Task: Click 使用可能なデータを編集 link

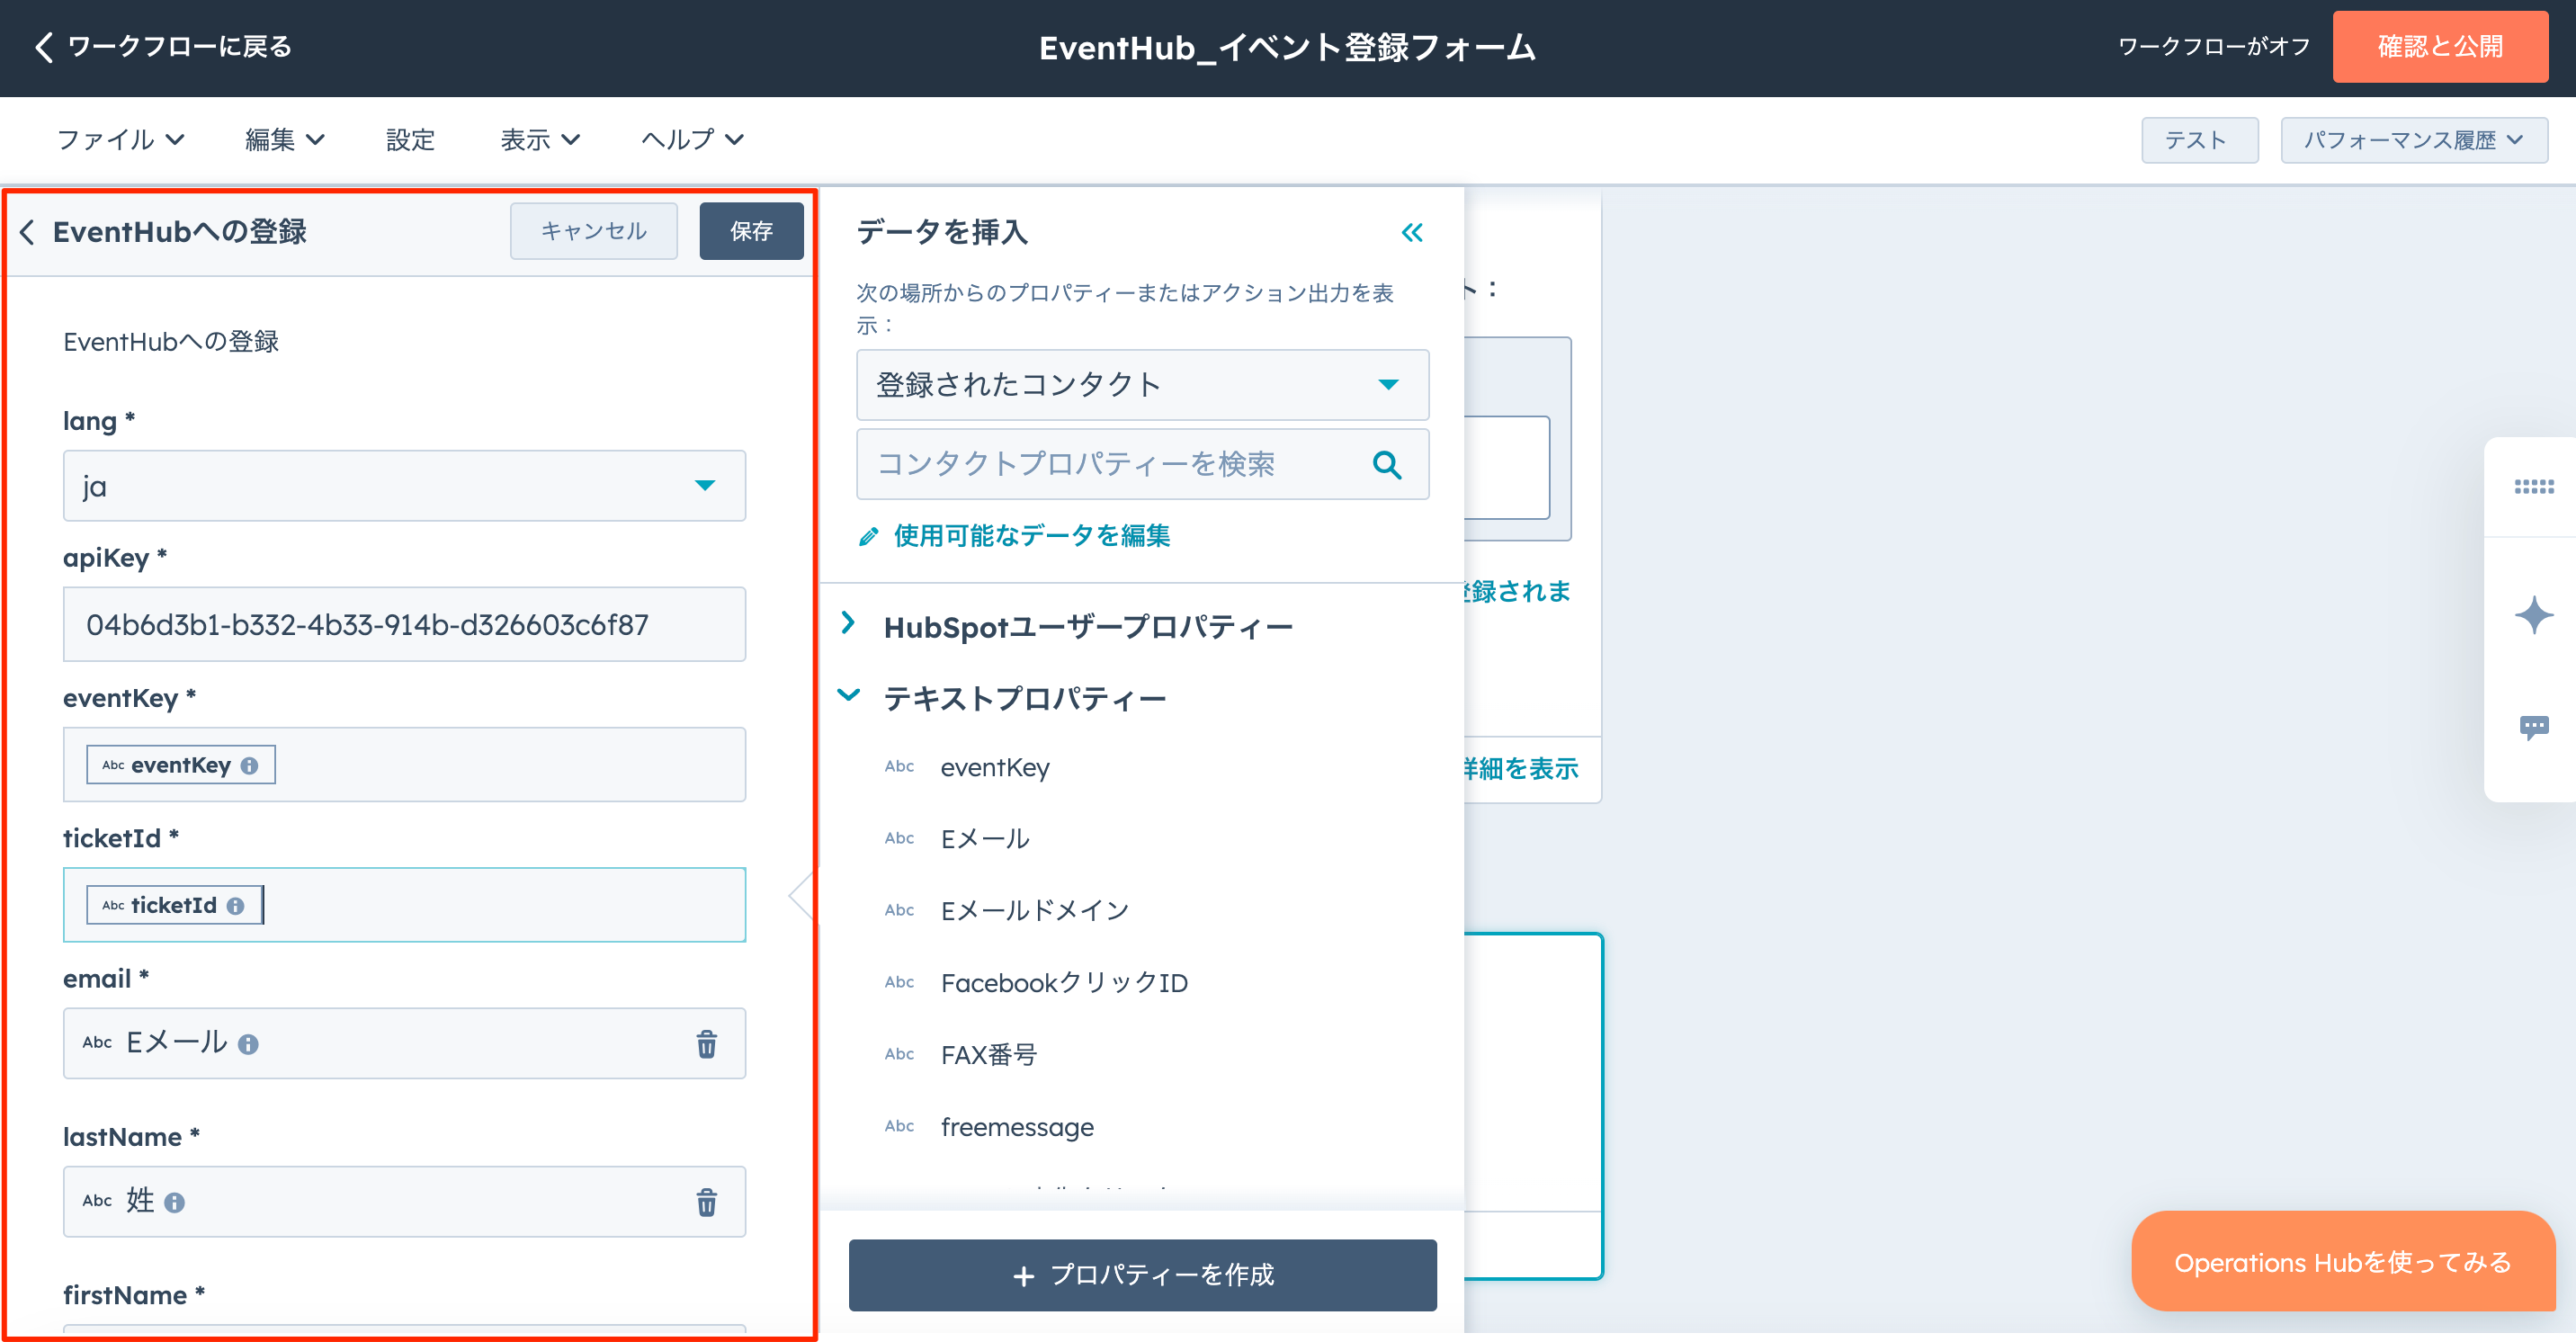Action: click(1032, 536)
